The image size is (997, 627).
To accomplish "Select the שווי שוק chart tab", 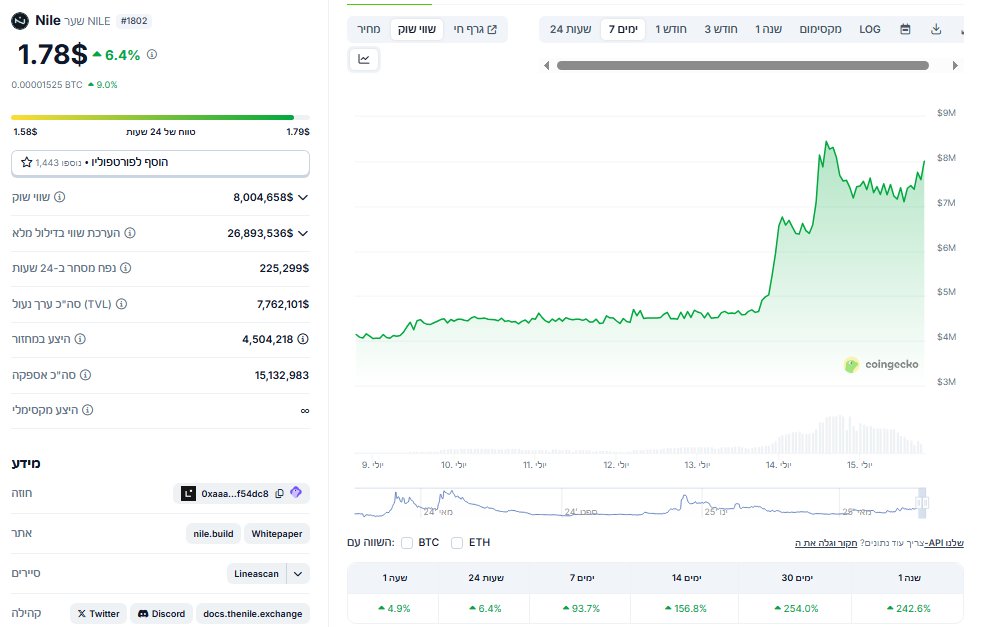I will click(416, 29).
